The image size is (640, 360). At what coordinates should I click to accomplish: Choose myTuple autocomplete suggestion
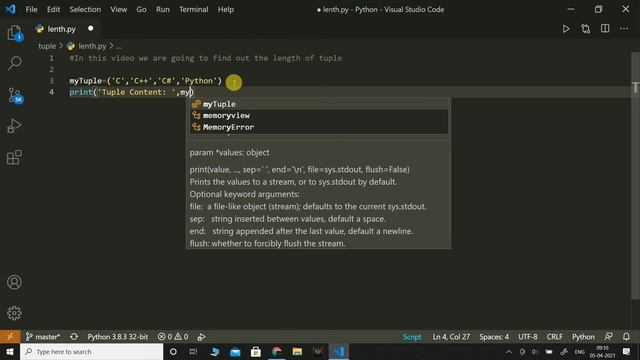pos(319,104)
